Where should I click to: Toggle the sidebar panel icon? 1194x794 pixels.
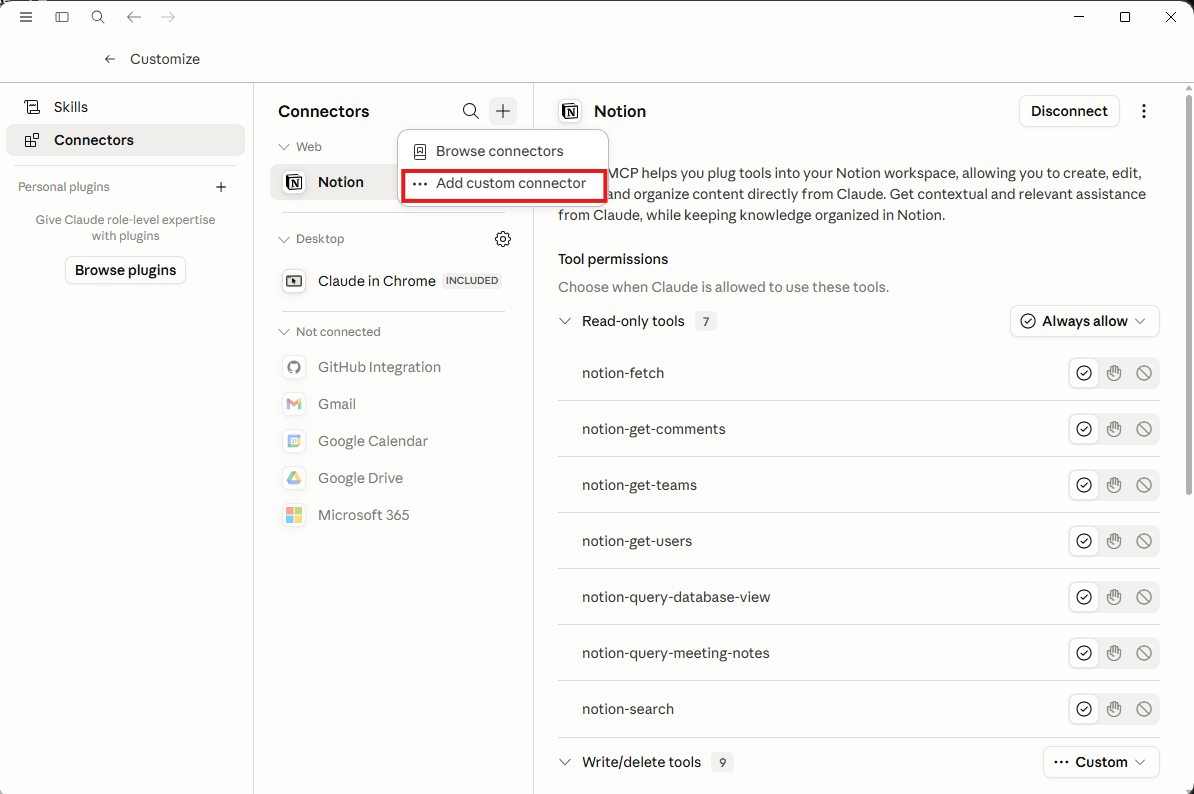pos(62,17)
